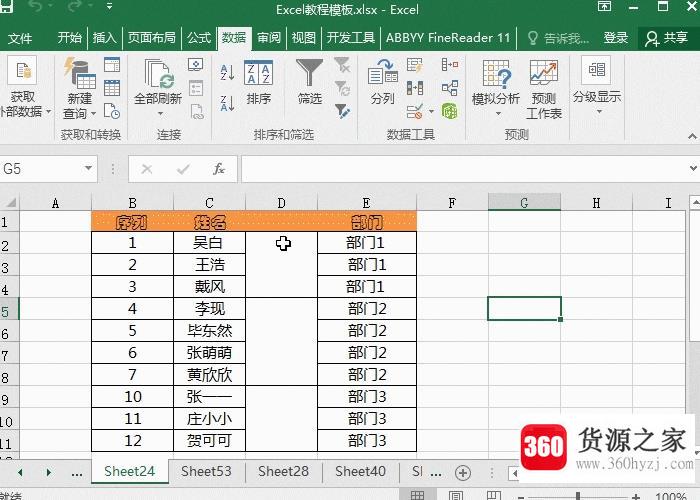
Task: Expand the formula bar chevron
Action: coord(693,168)
